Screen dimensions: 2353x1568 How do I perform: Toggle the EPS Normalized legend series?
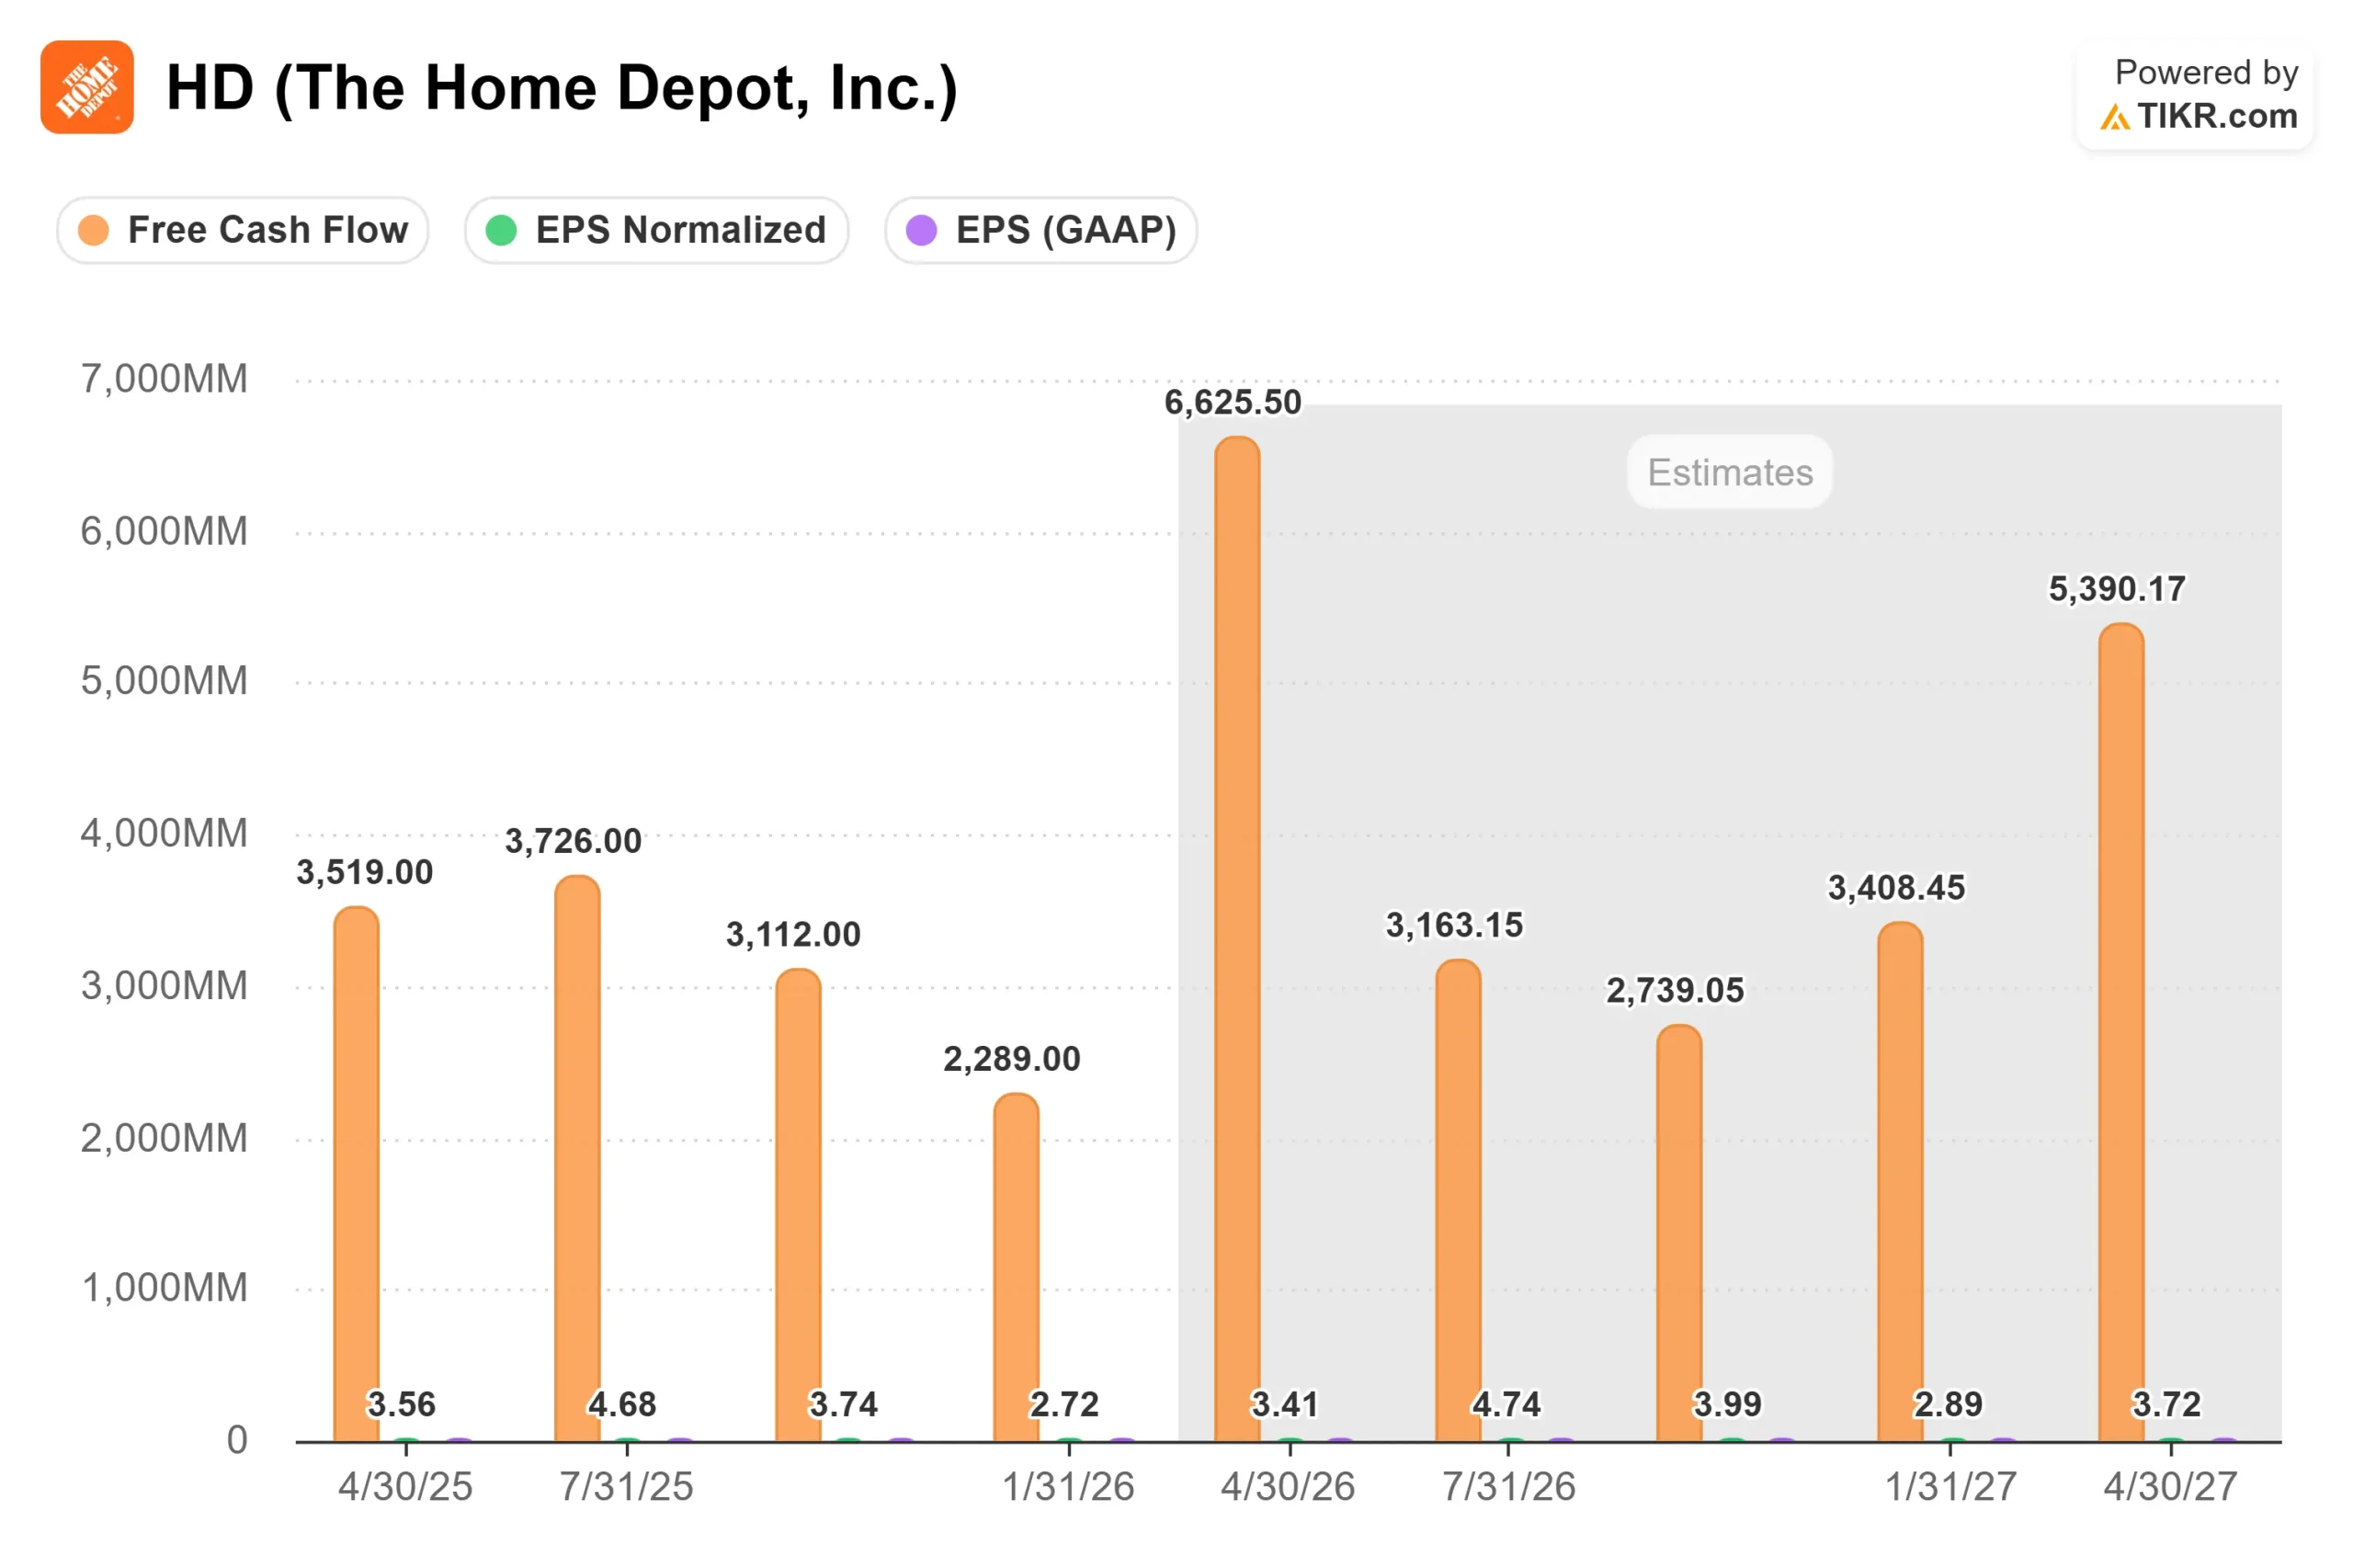click(x=656, y=230)
